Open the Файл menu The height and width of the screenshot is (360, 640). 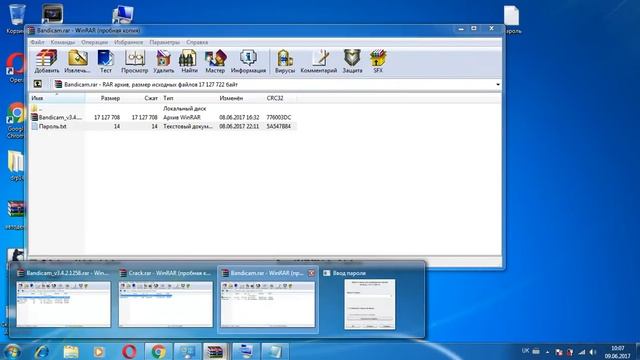pos(38,42)
